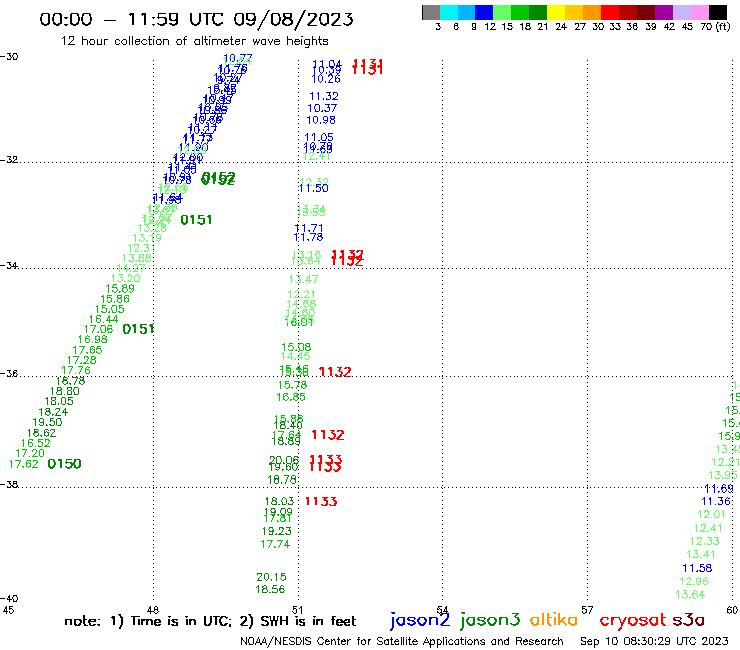Image resolution: width=740 pixels, height=650 pixels.
Task: Click the cryosat legend label
Action: [x=633, y=620]
